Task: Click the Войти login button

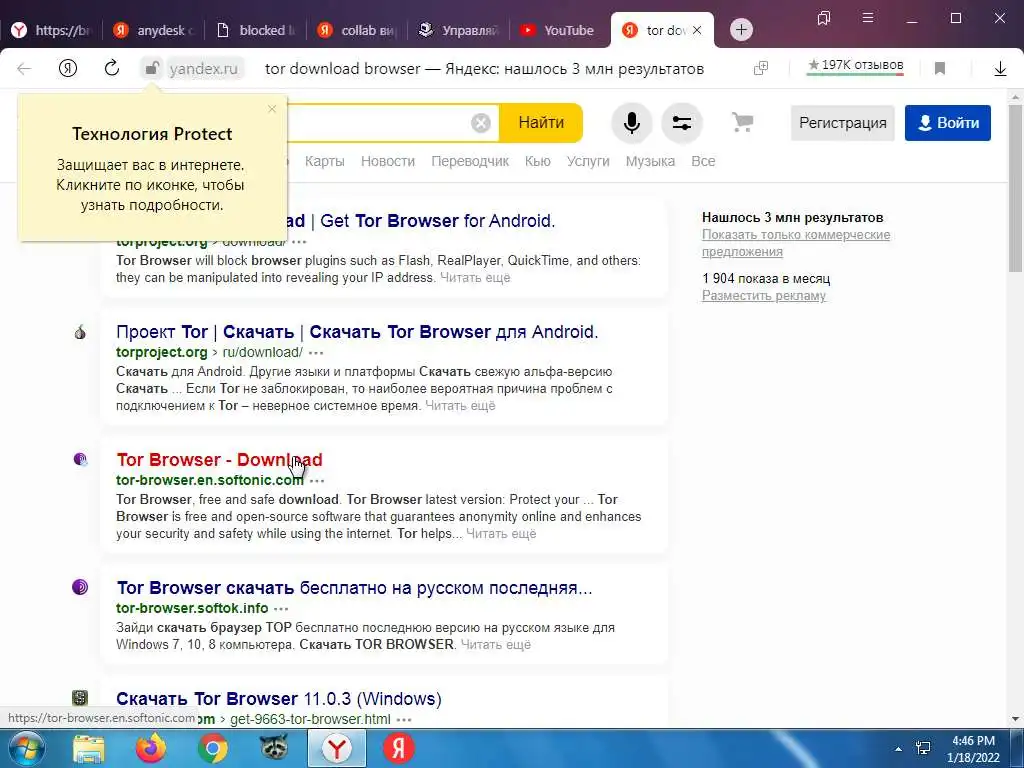Action: pos(948,123)
